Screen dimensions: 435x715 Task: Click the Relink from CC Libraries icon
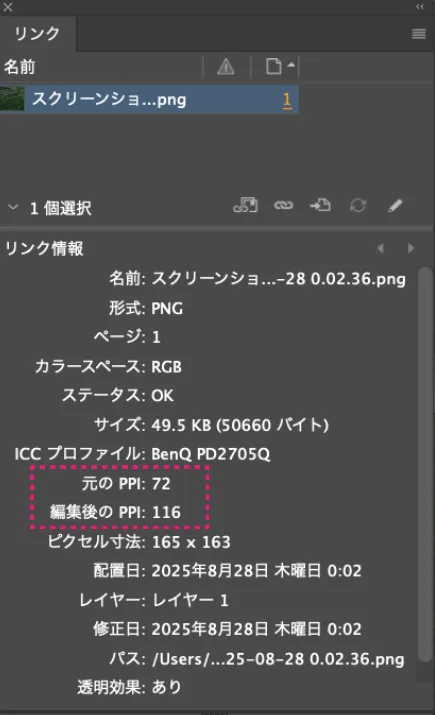[245, 205]
